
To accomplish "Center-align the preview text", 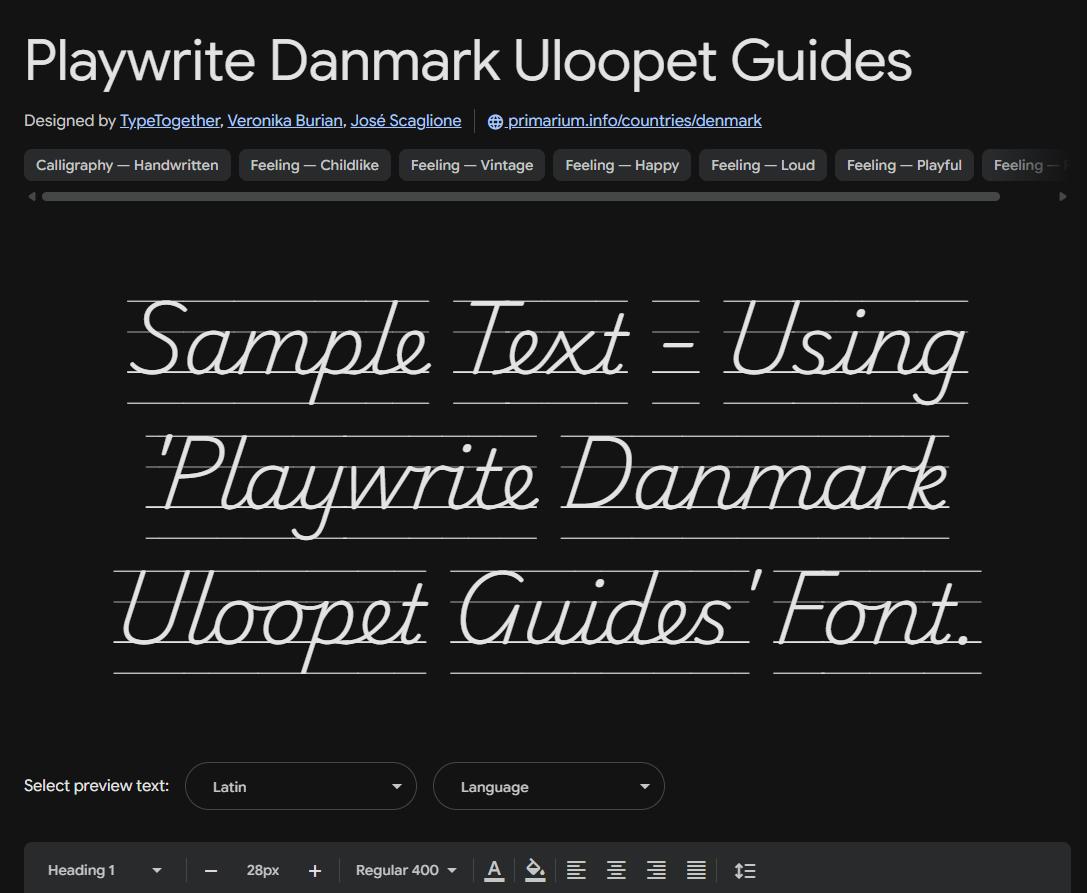I will pos(616,870).
